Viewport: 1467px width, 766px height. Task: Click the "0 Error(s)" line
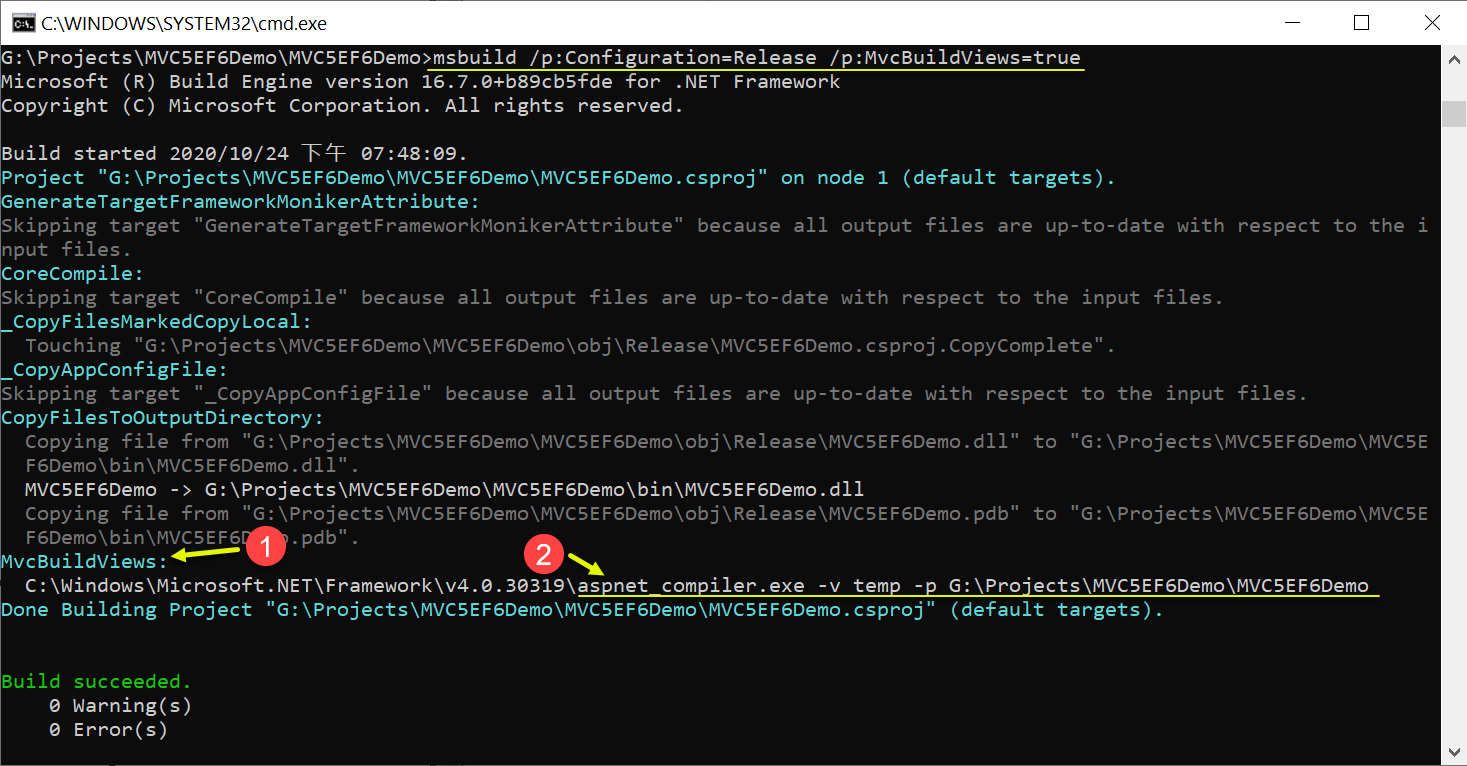click(109, 730)
